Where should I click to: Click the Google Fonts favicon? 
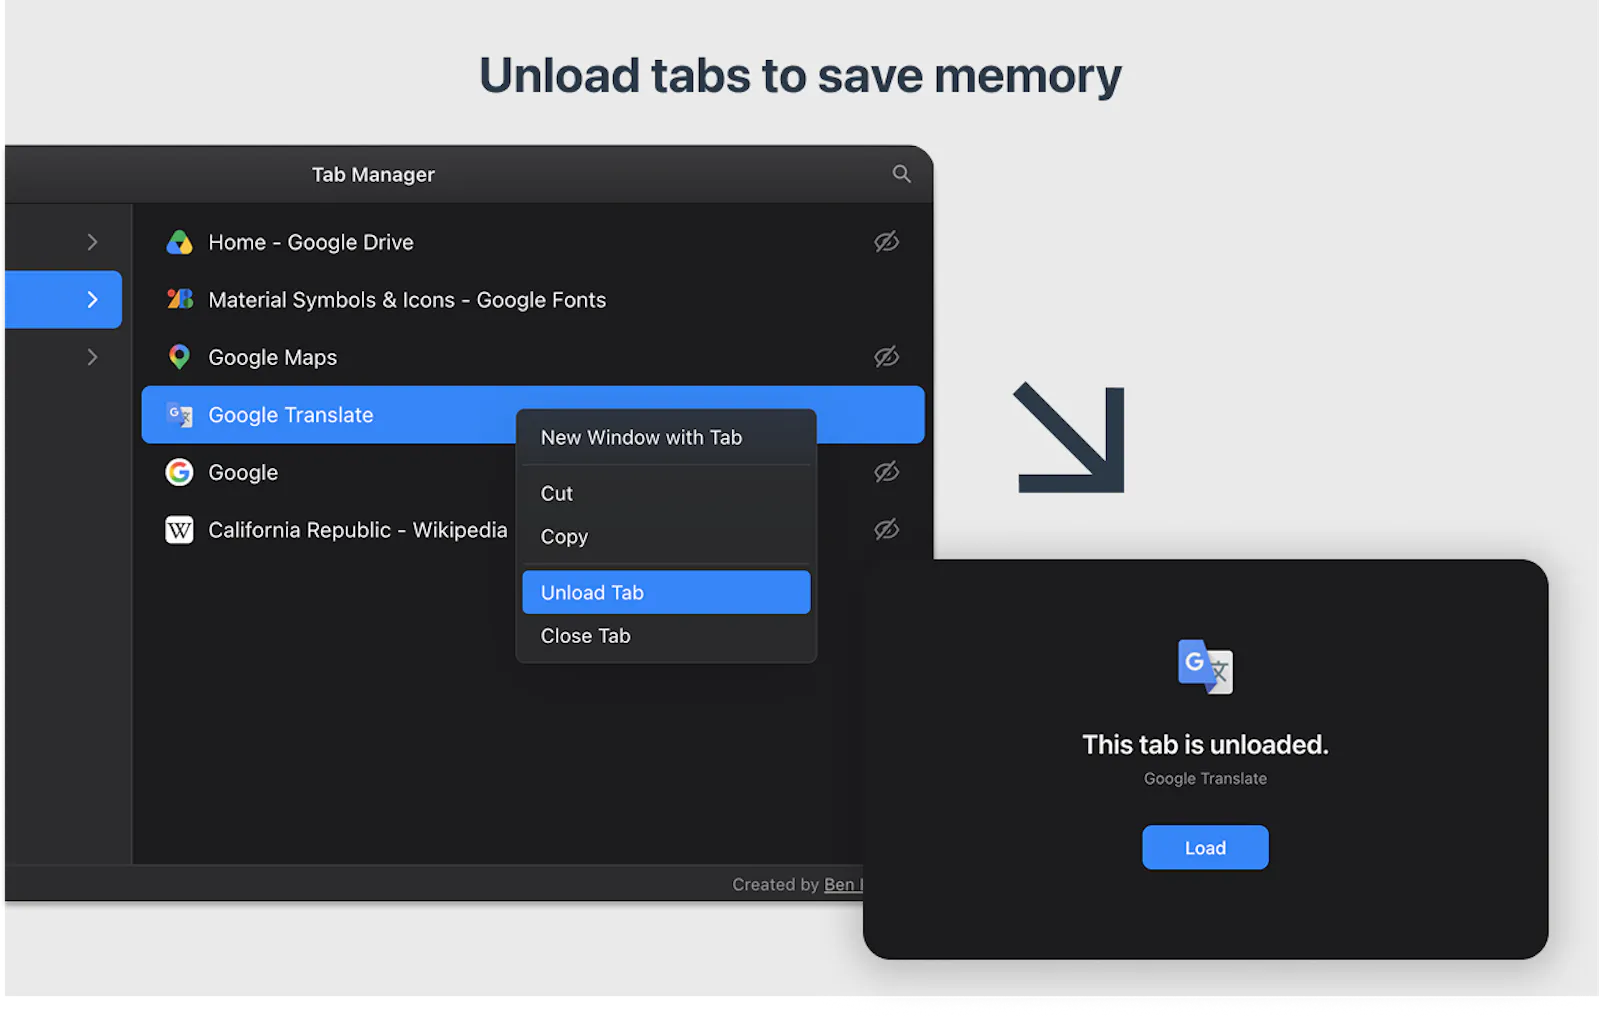pos(180,299)
